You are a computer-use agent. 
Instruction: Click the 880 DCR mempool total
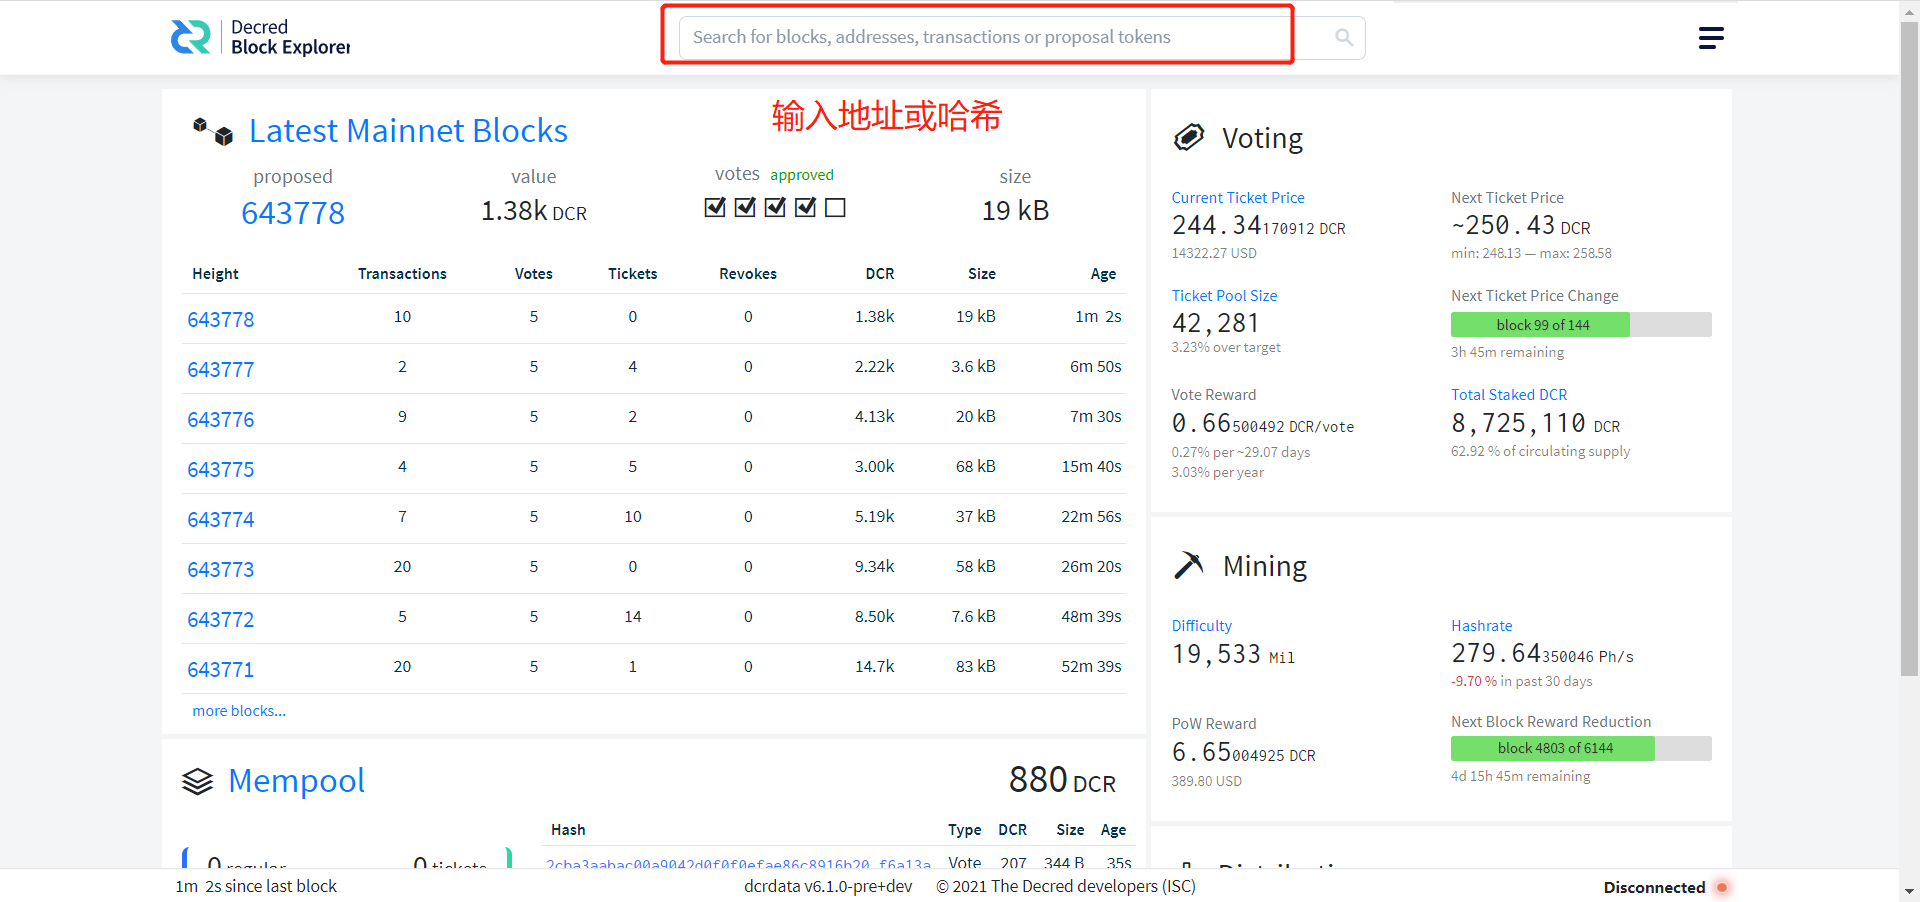click(x=1062, y=780)
